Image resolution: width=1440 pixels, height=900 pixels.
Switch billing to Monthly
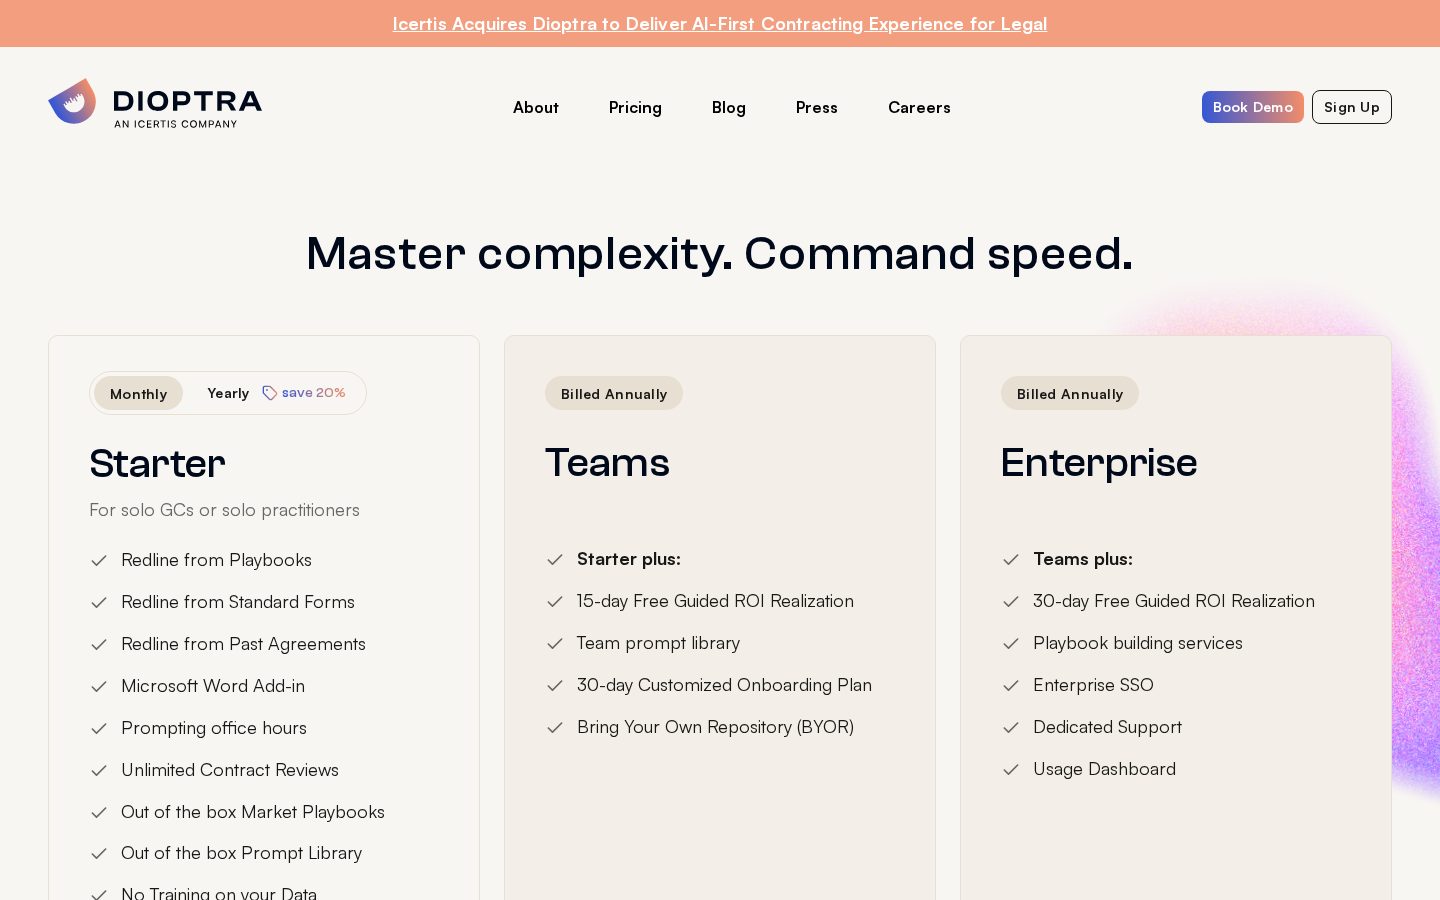[x=139, y=393]
